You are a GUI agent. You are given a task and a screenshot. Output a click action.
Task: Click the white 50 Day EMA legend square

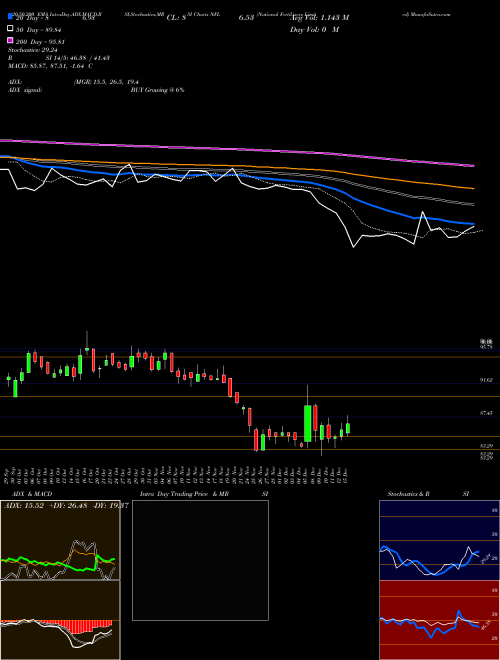[10, 29]
